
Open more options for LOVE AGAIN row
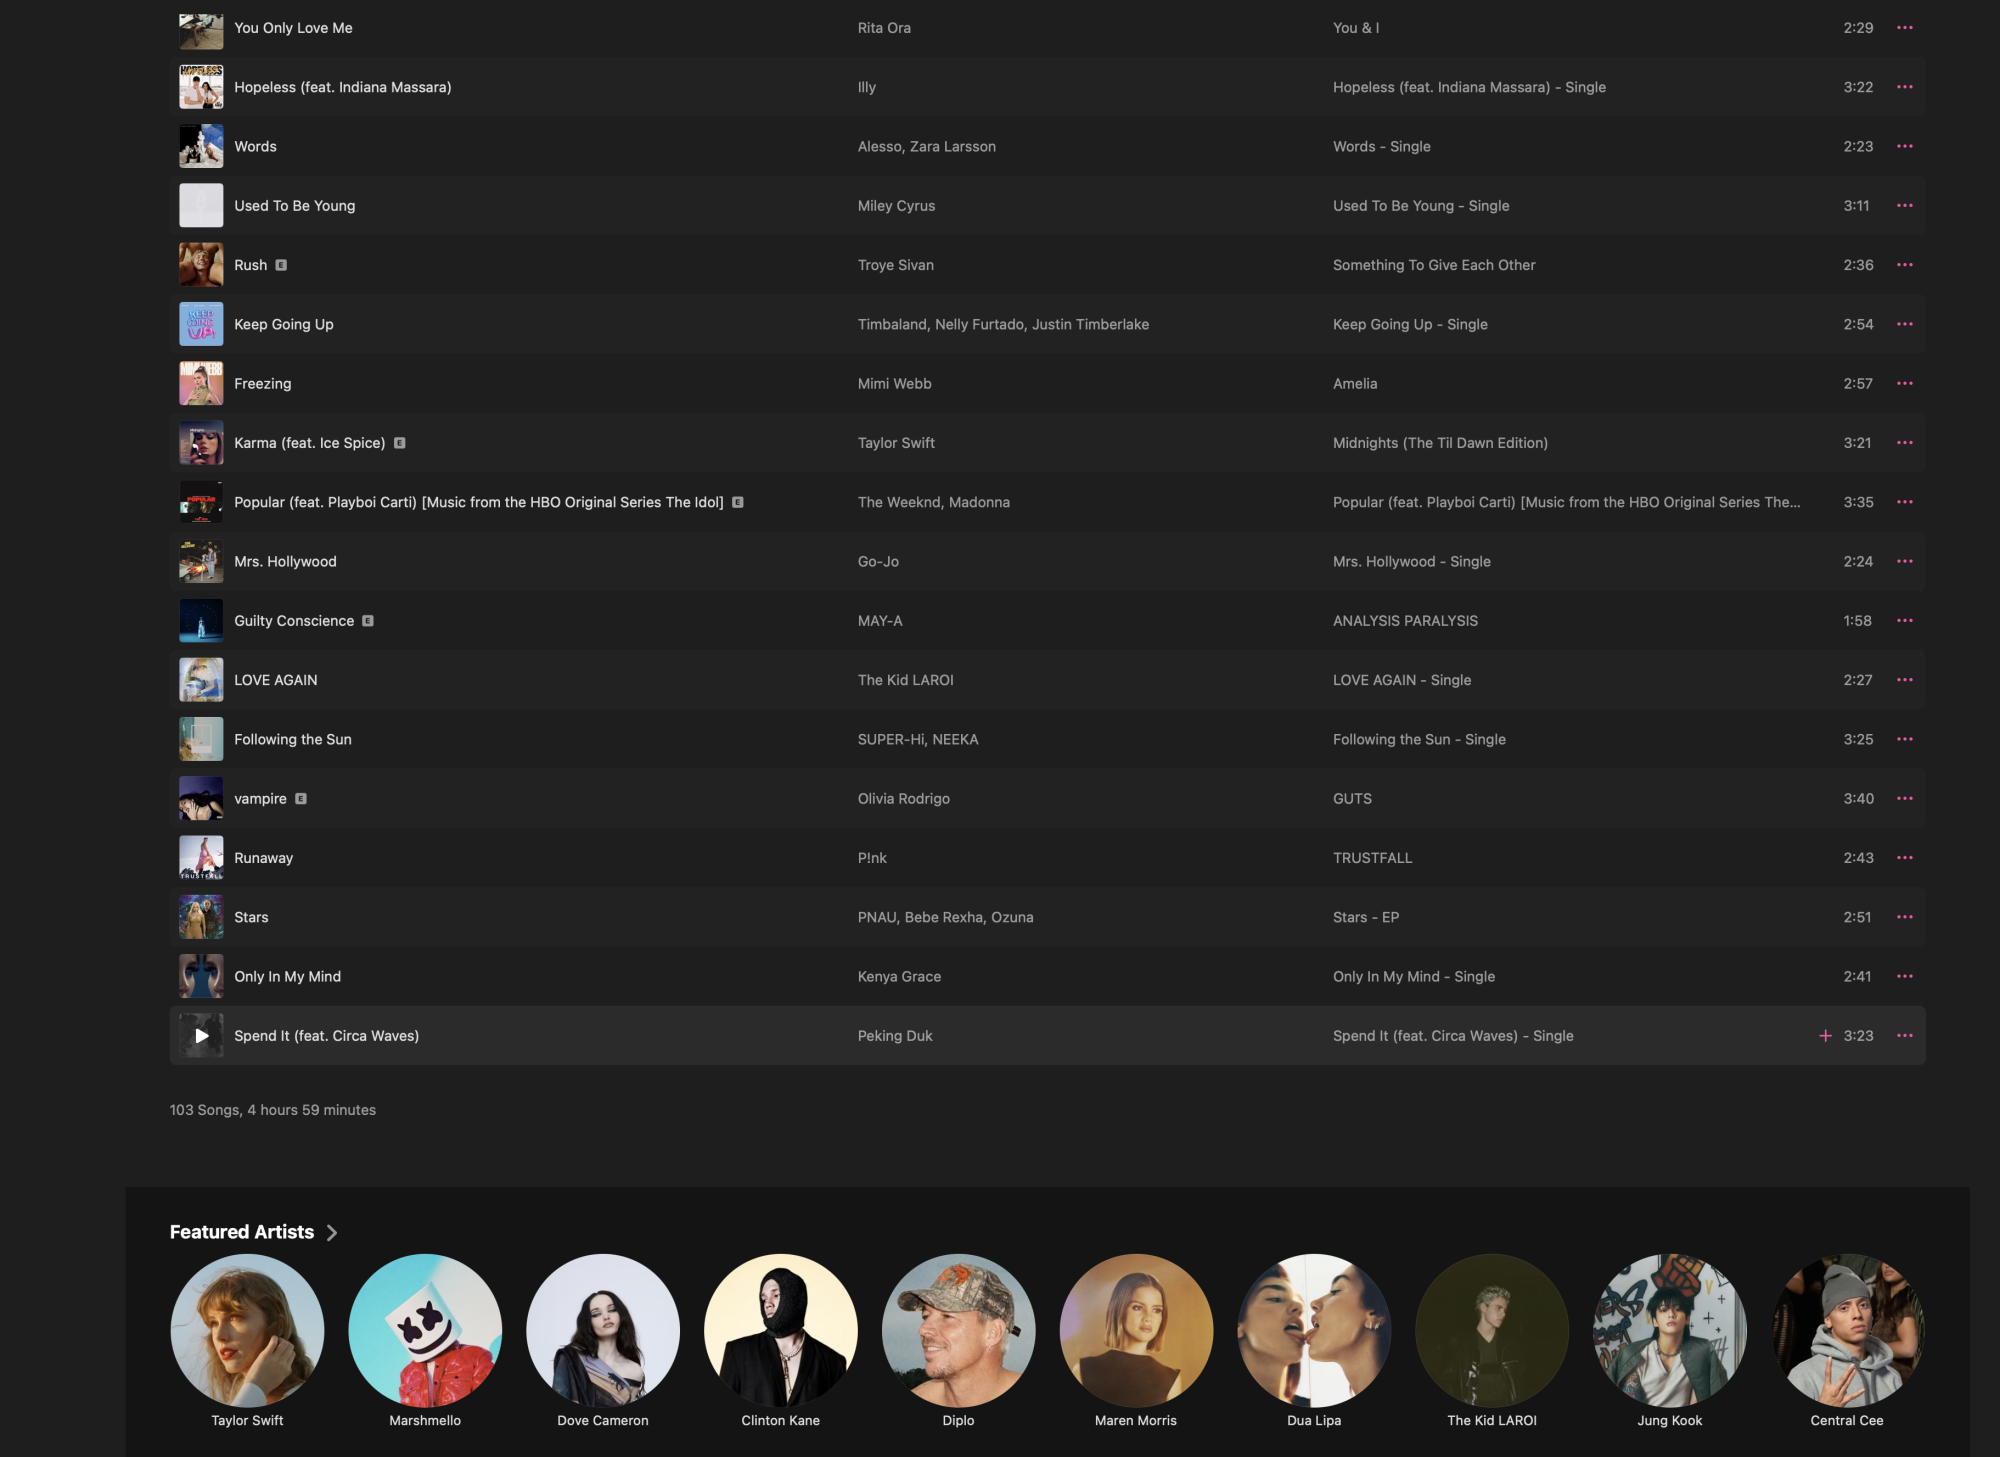pyautogui.click(x=1904, y=680)
